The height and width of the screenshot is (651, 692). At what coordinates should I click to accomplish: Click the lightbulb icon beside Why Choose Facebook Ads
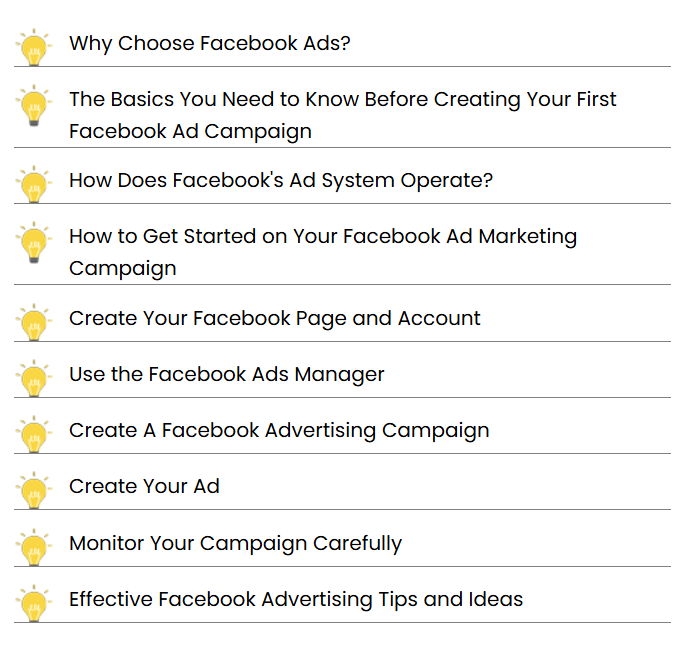pyautogui.click(x=34, y=47)
